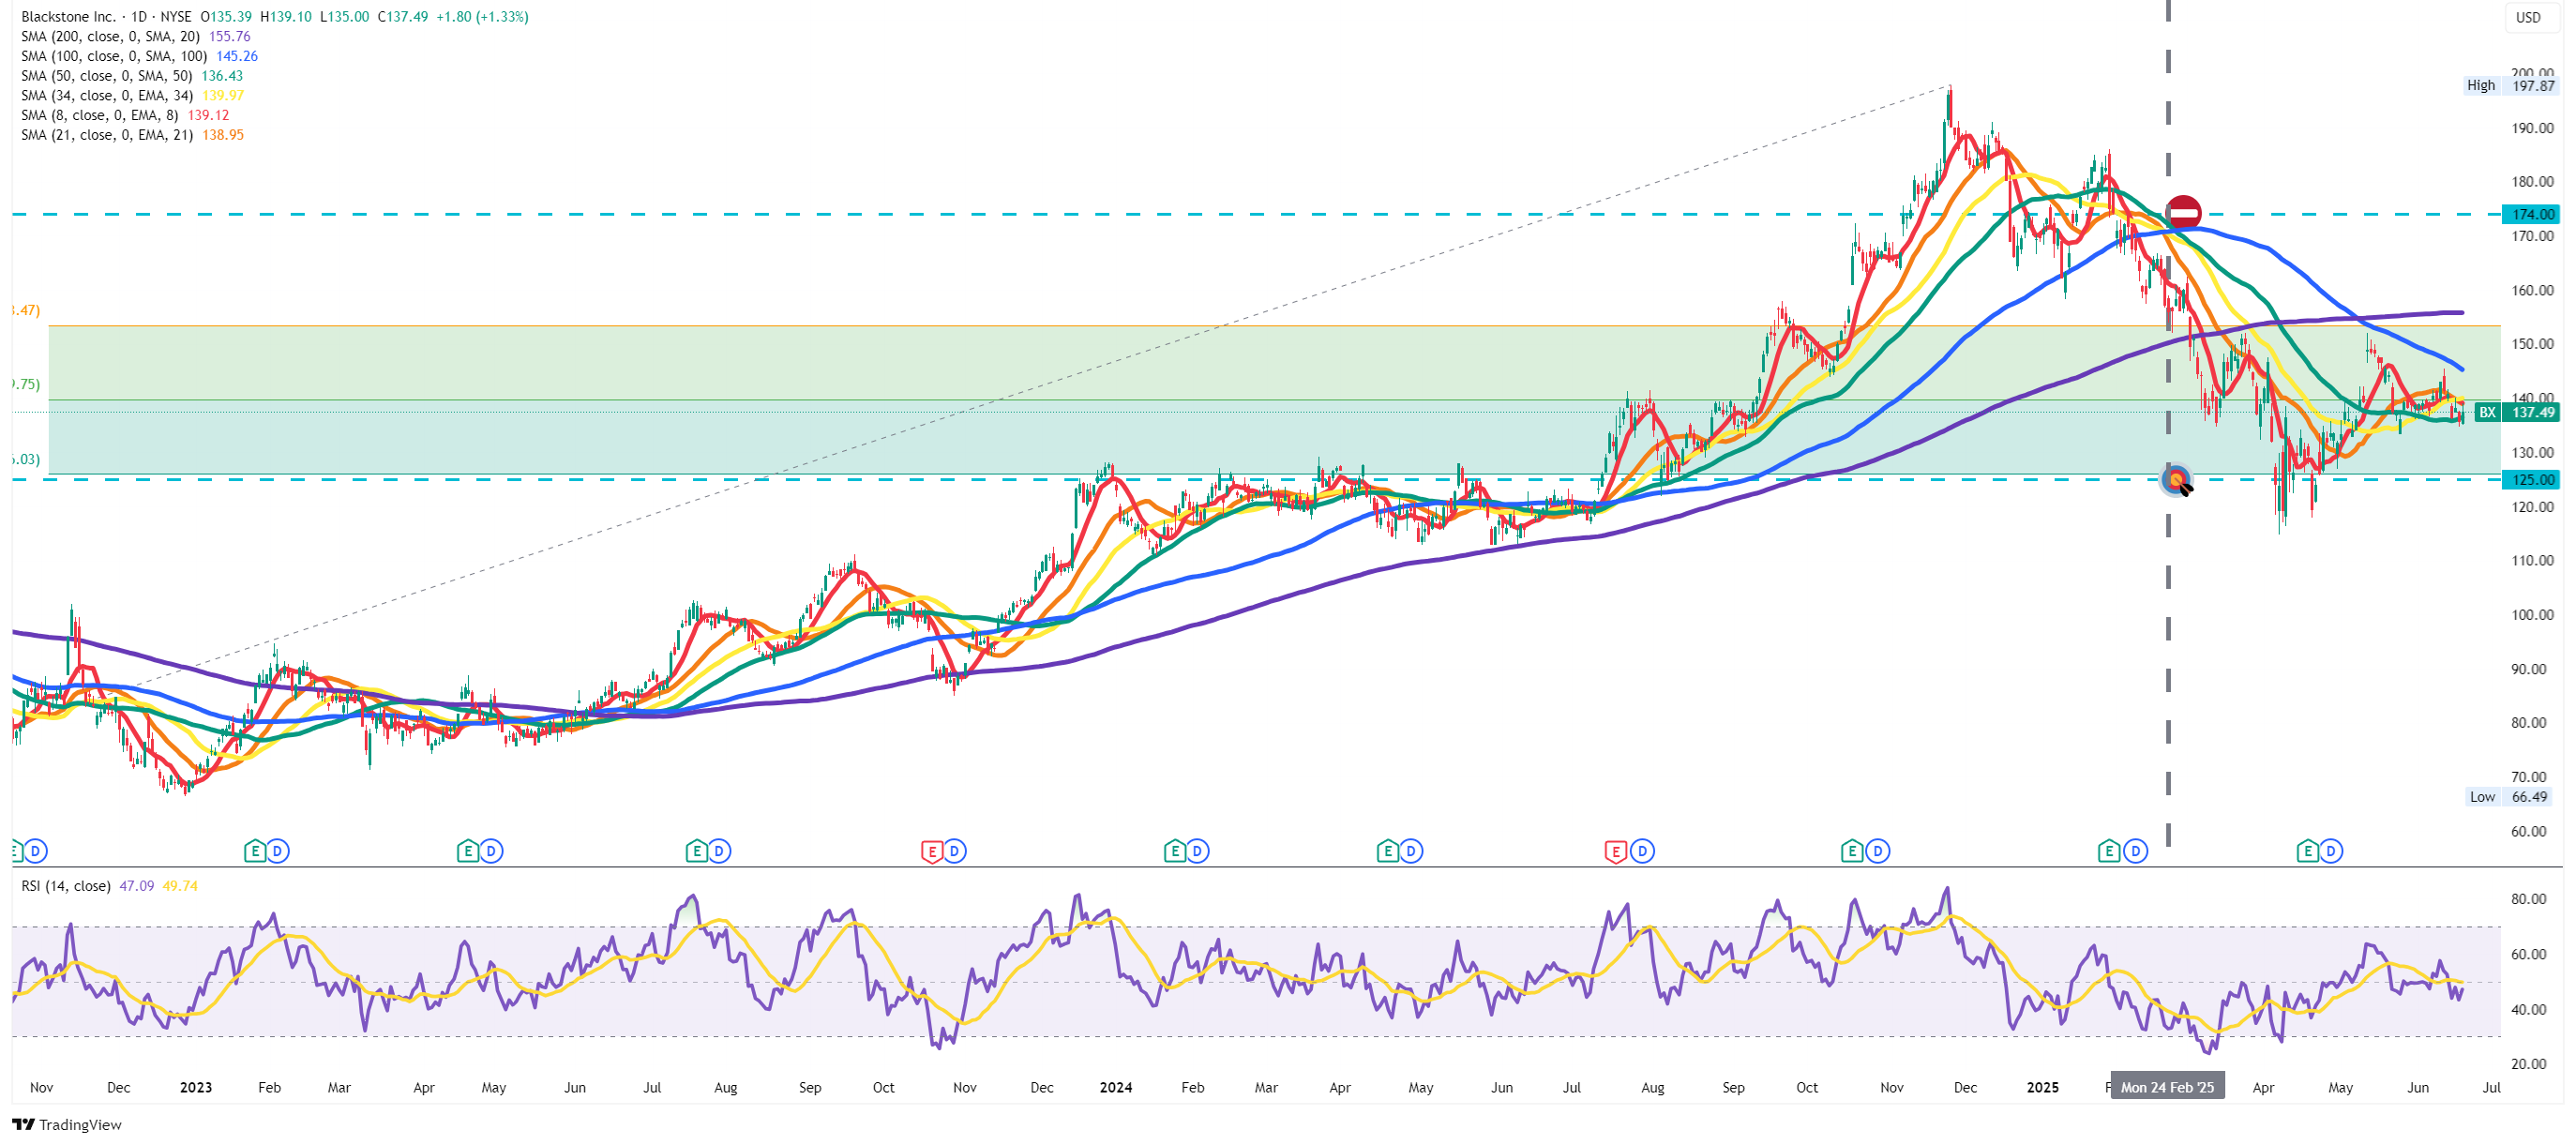This screenshot has height=1145, width=2576.
Task: Open the earnings marker E near late April 2025
Action: pyautogui.click(x=2307, y=851)
